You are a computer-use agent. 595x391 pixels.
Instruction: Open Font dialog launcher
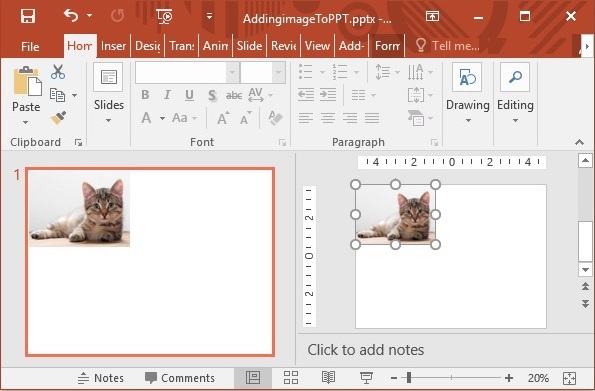[282, 142]
